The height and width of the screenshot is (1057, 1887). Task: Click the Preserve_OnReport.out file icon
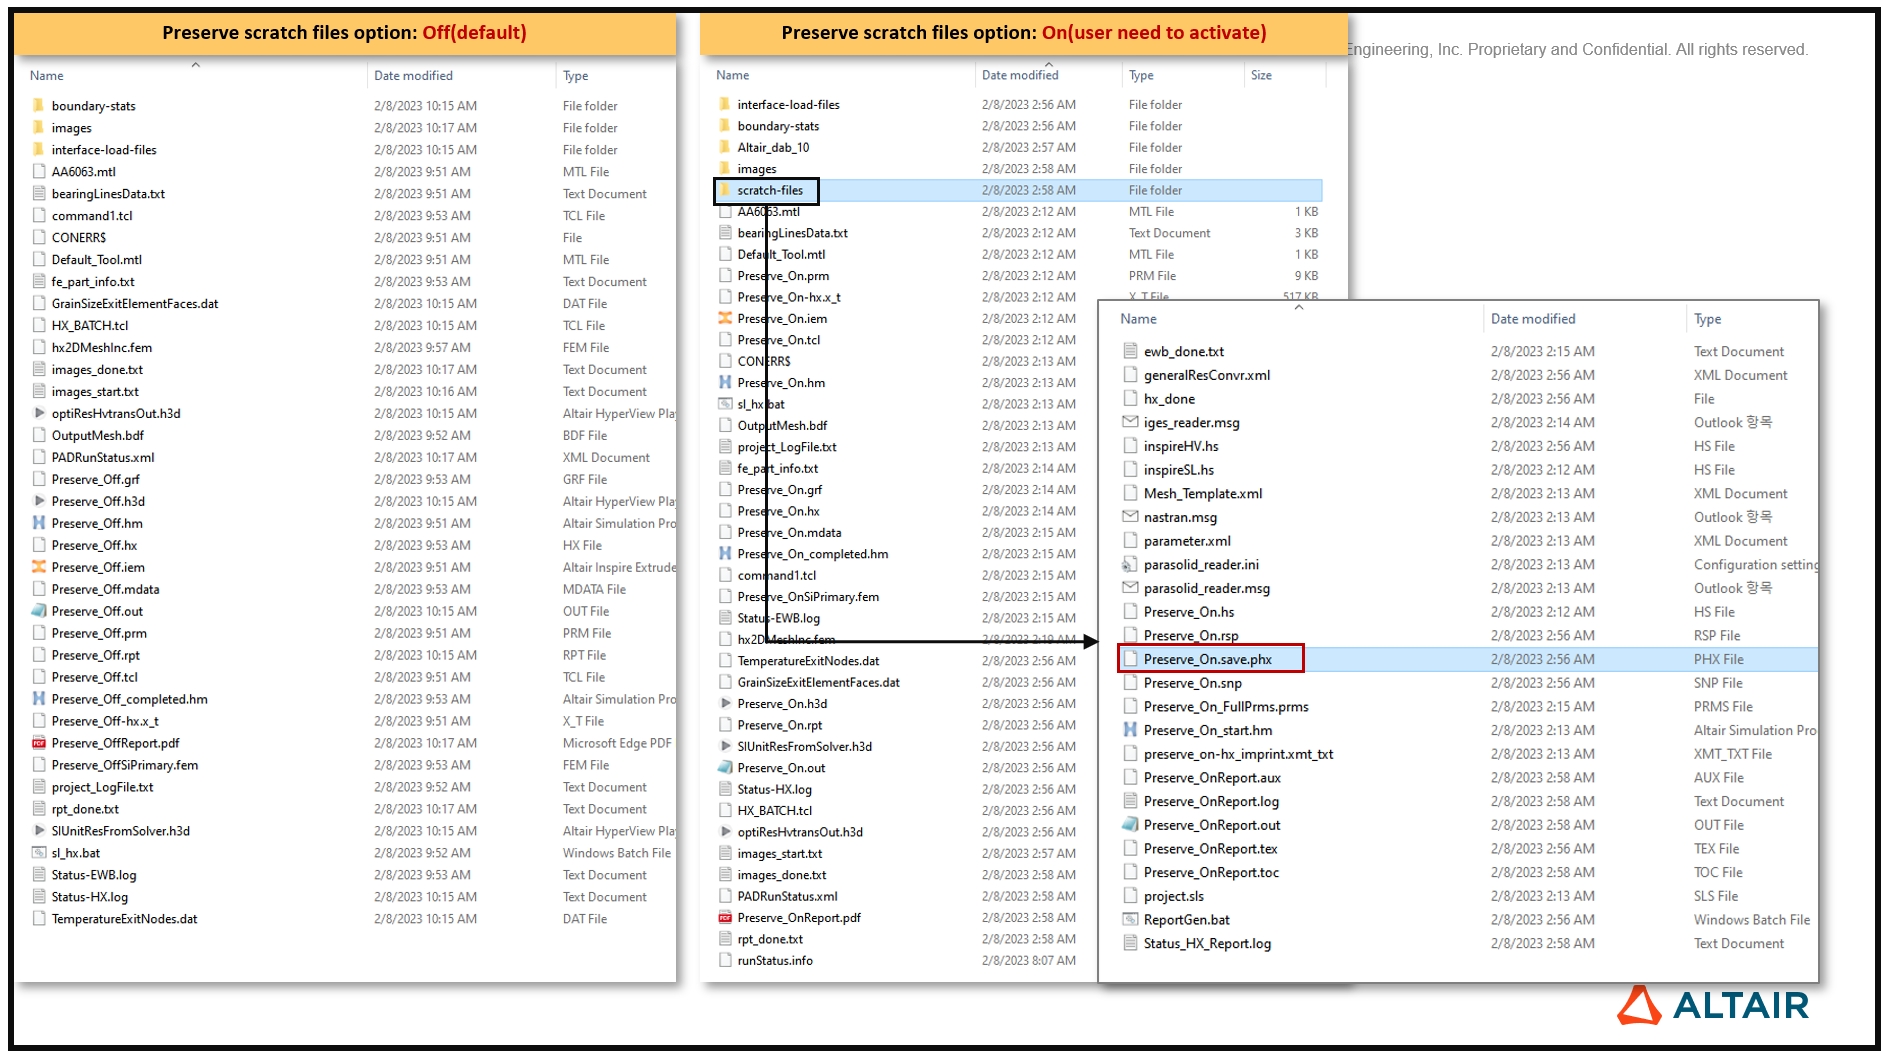[x=1130, y=825]
